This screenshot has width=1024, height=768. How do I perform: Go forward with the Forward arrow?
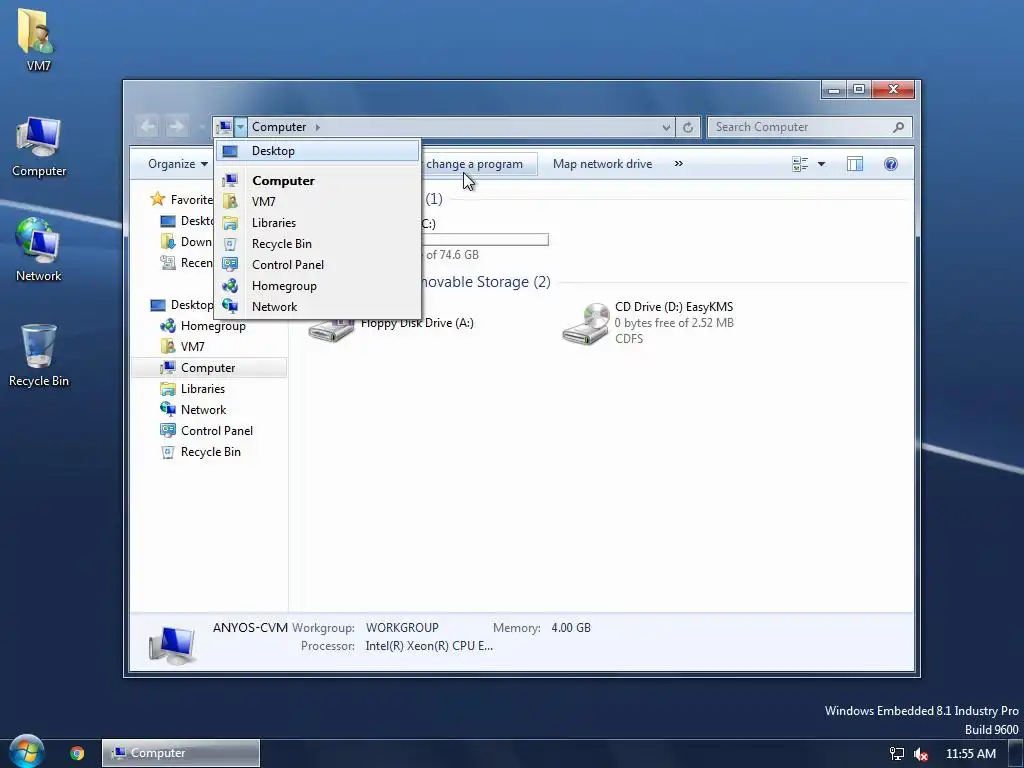point(176,127)
